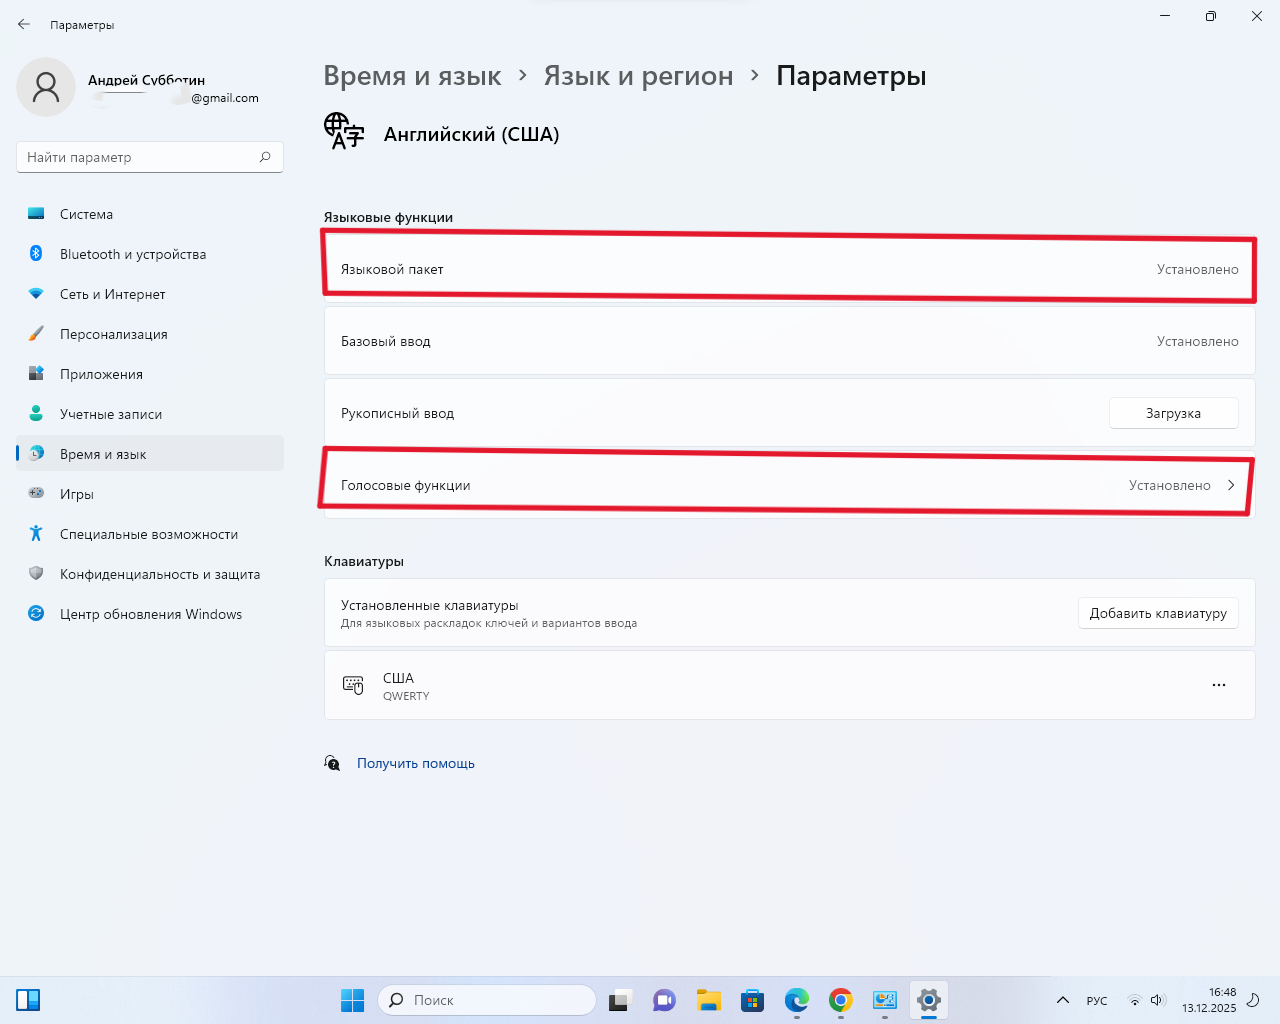1280x1024 pixels.
Task: Focus the 'Найти параметр' search field
Action: 150,157
